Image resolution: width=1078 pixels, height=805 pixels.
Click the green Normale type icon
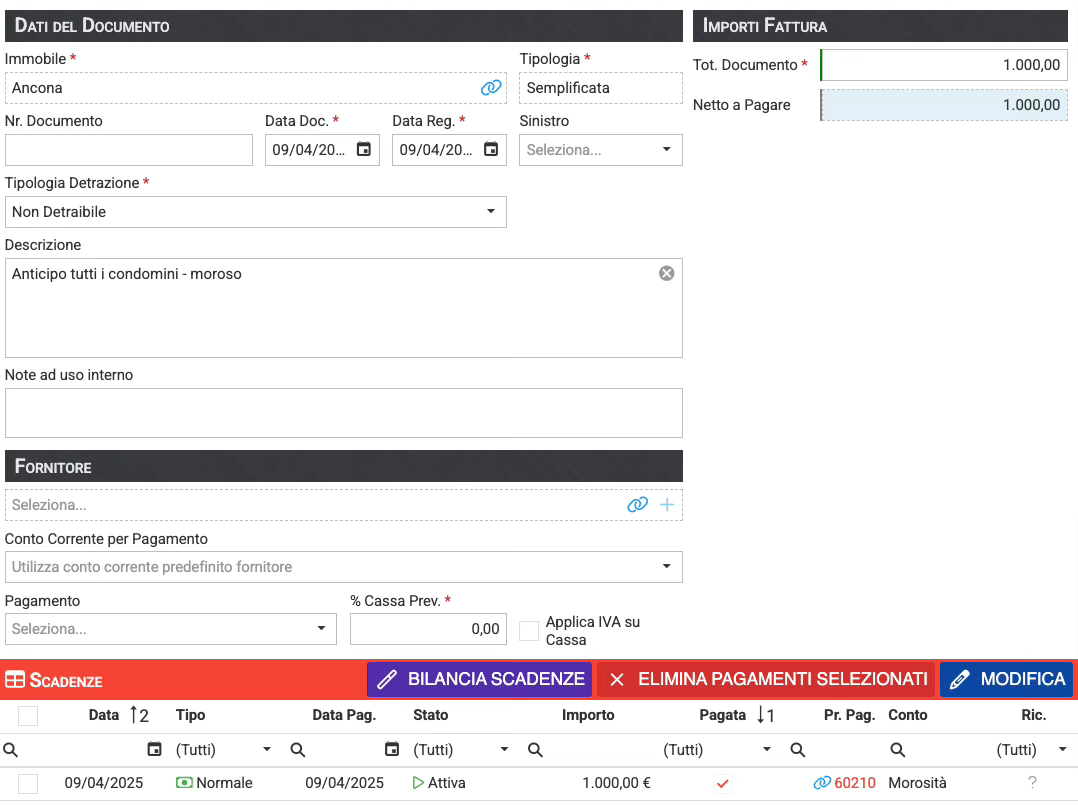pos(184,782)
